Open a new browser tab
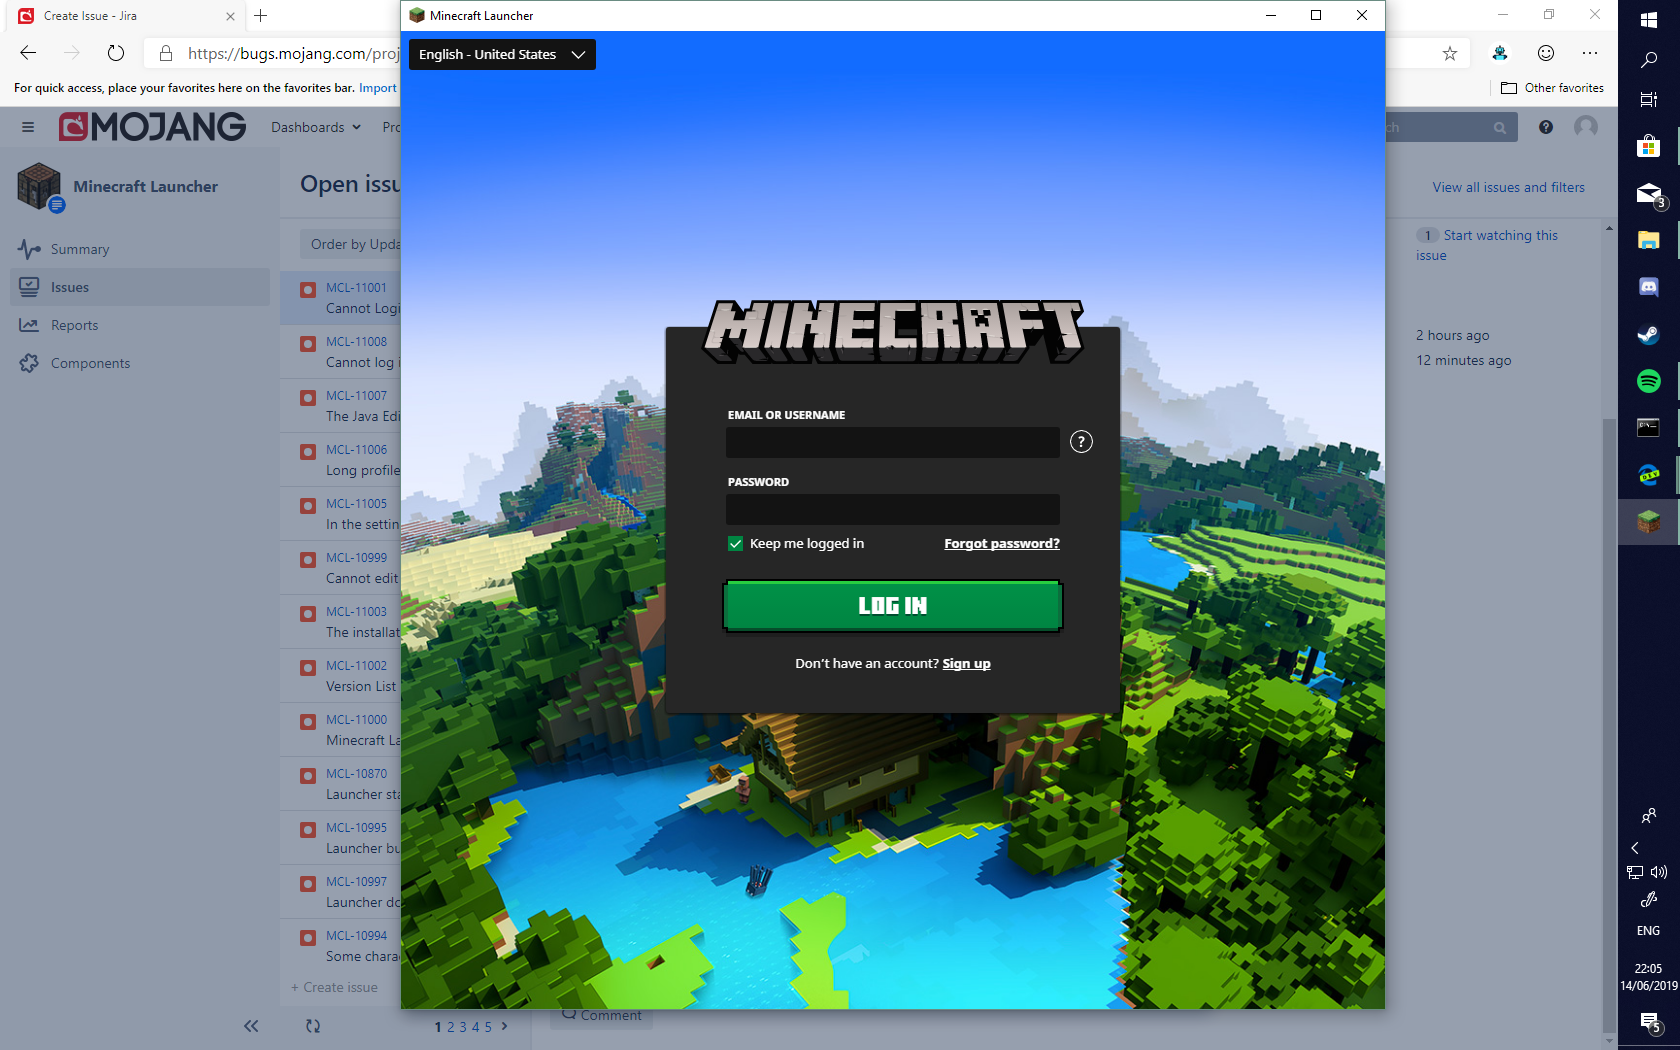This screenshot has width=1680, height=1050. click(261, 16)
